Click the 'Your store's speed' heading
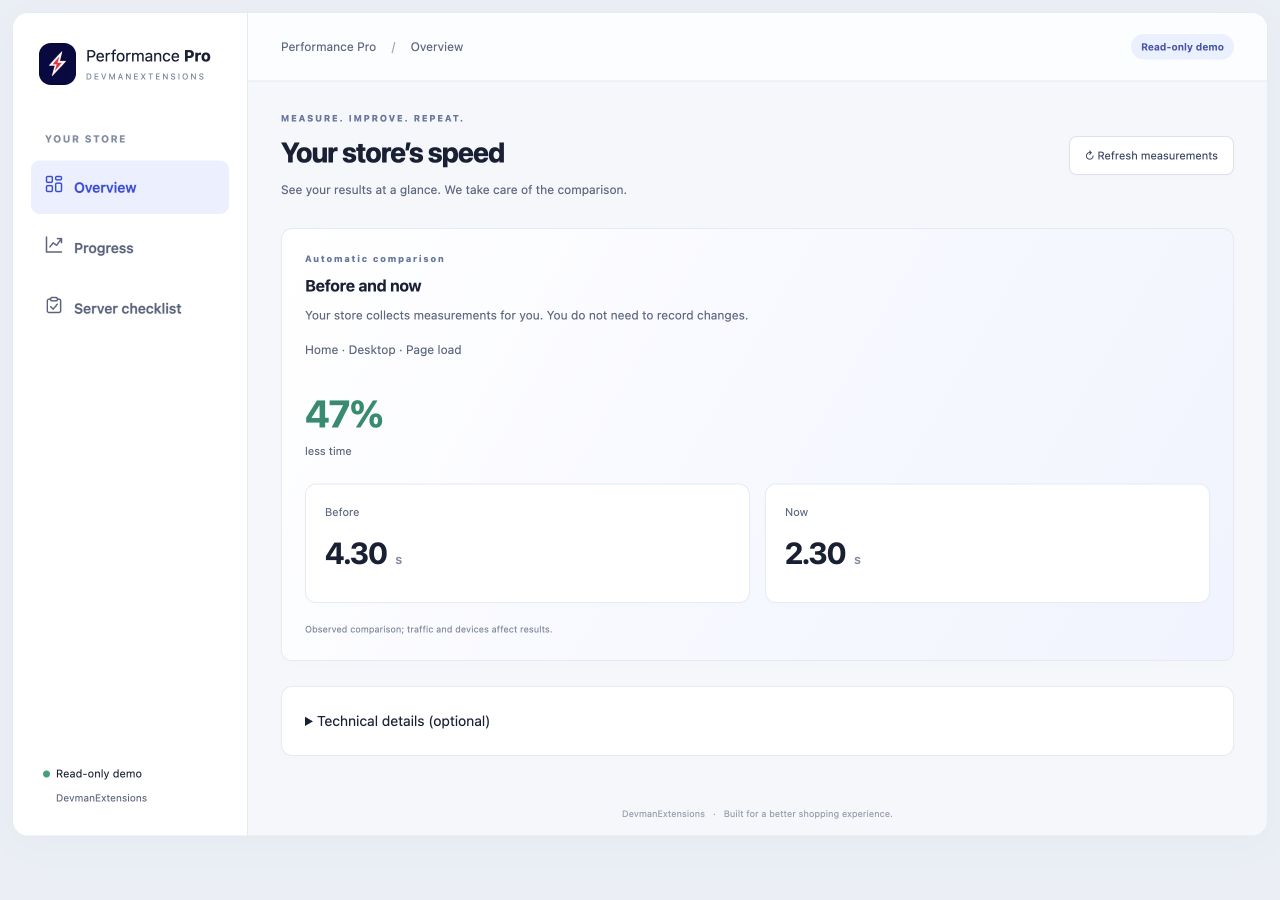Viewport: 1280px width, 900px height. tap(392, 153)
